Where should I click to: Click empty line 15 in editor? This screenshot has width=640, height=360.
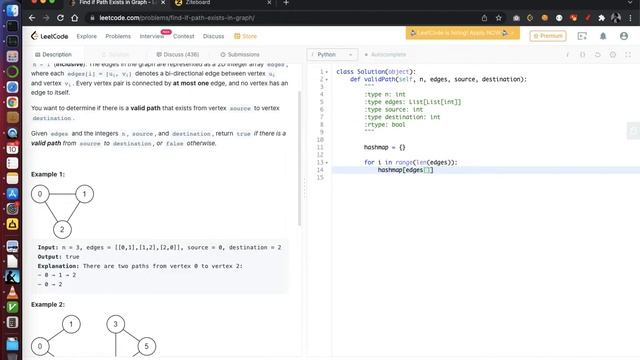click(486, 178)
